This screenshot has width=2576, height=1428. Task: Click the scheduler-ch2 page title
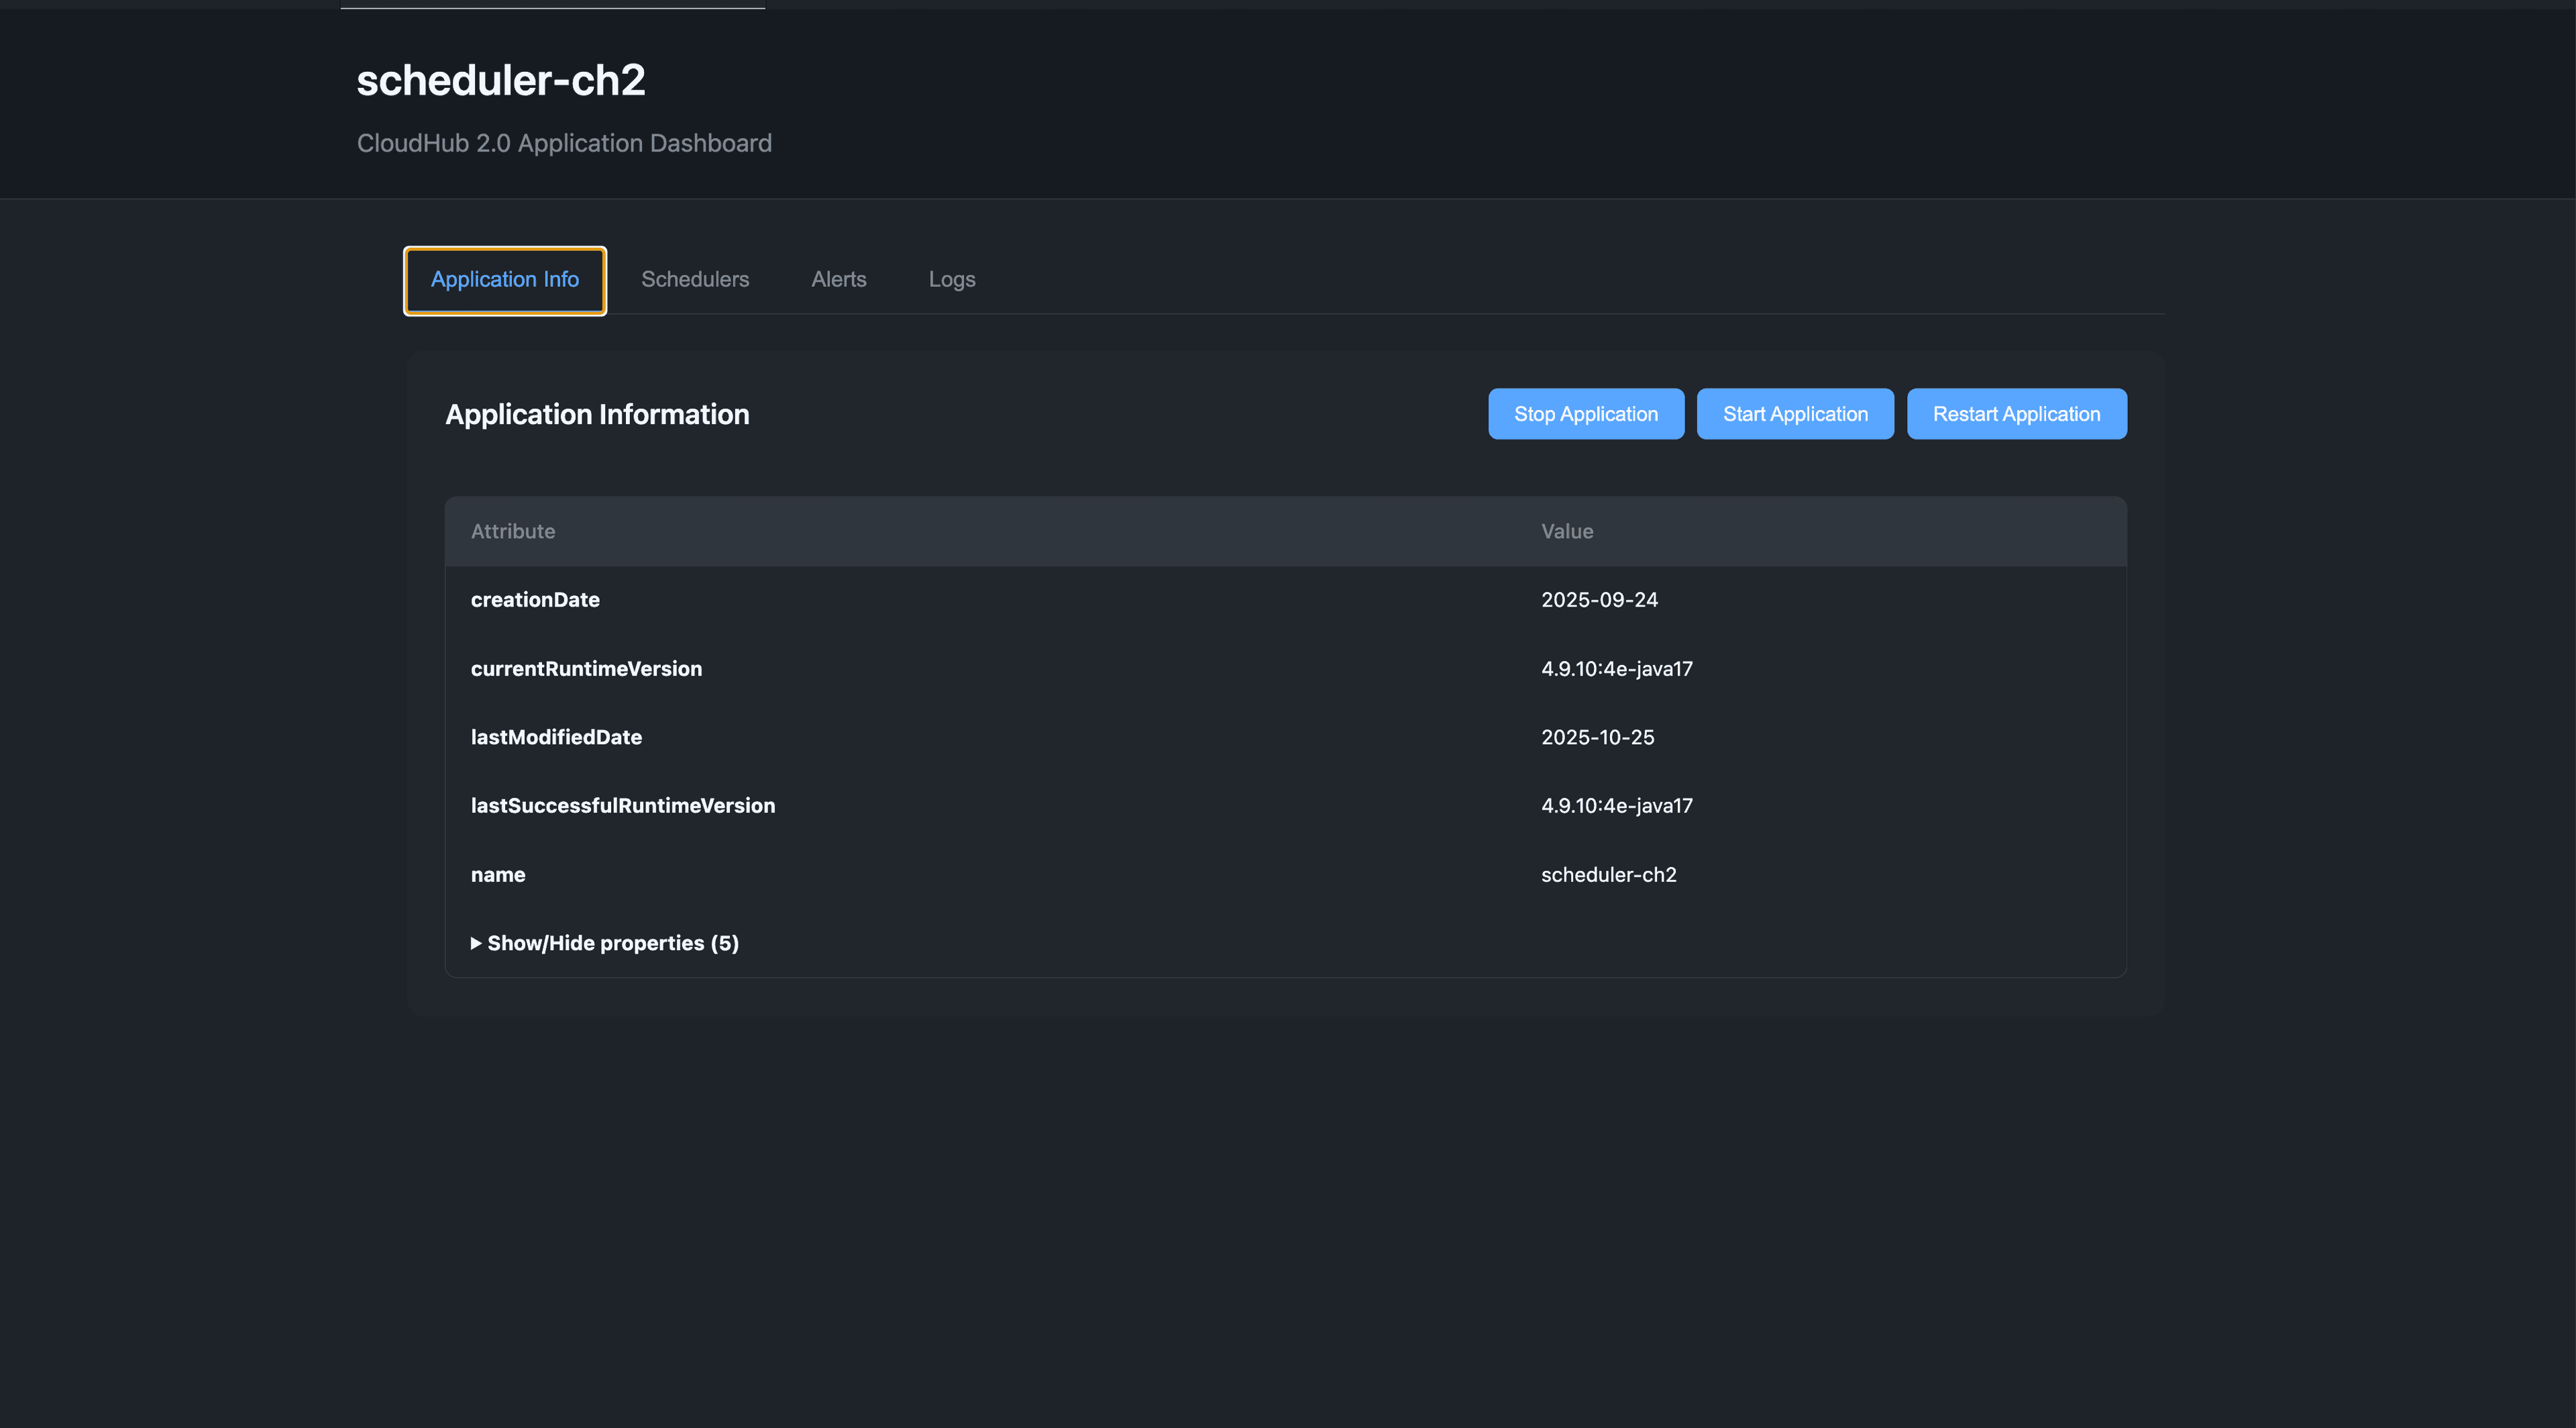(500, 80)
